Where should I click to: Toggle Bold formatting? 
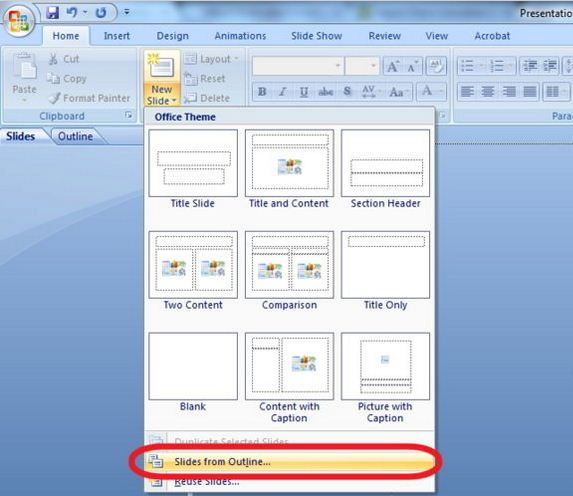(262, 91)
